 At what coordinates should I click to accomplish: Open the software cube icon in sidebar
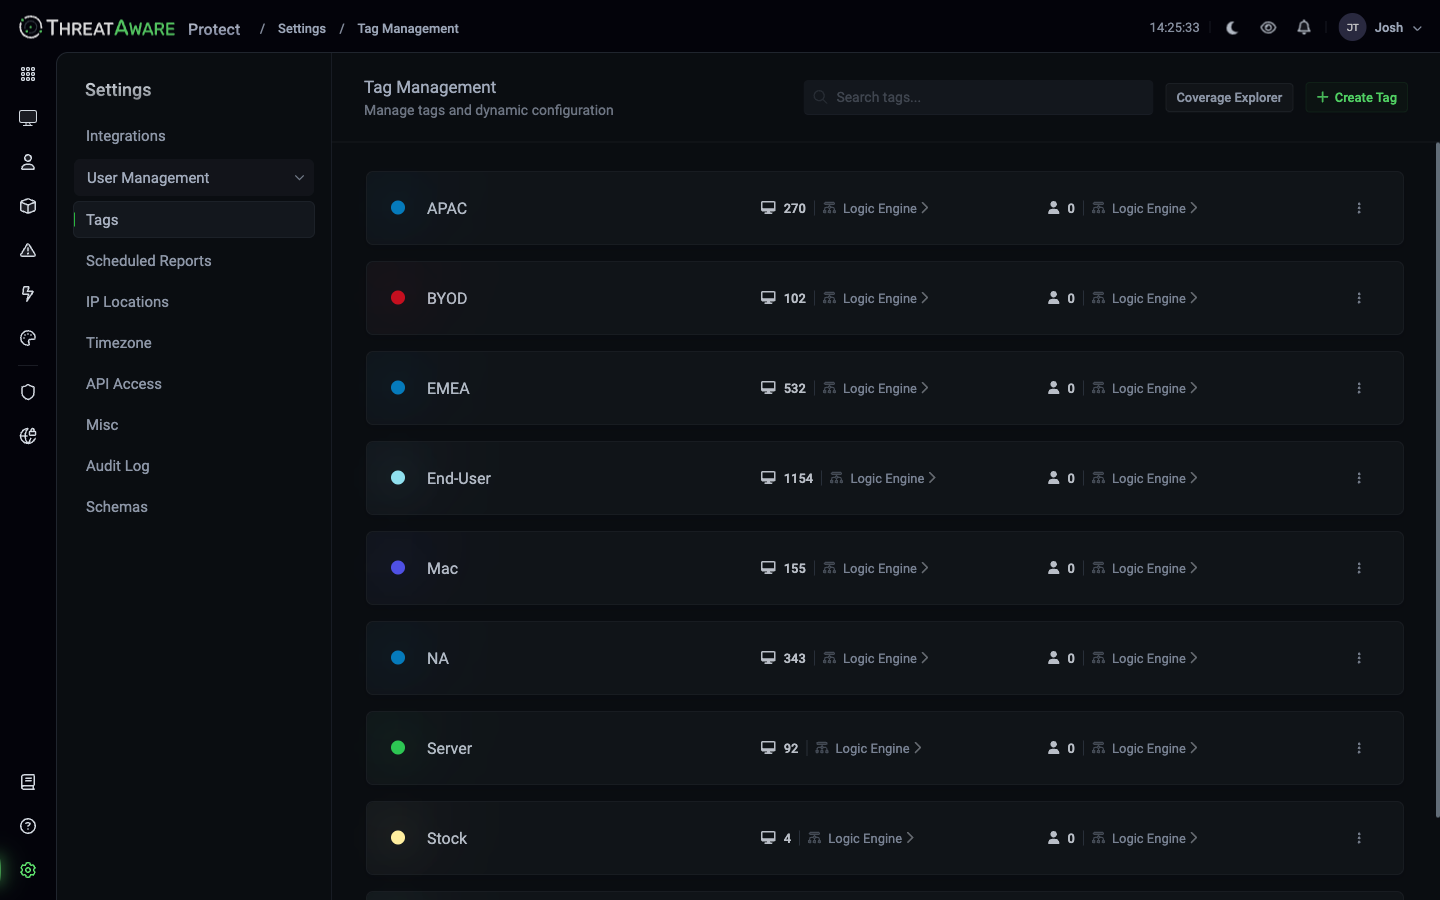tap(28, 206)
